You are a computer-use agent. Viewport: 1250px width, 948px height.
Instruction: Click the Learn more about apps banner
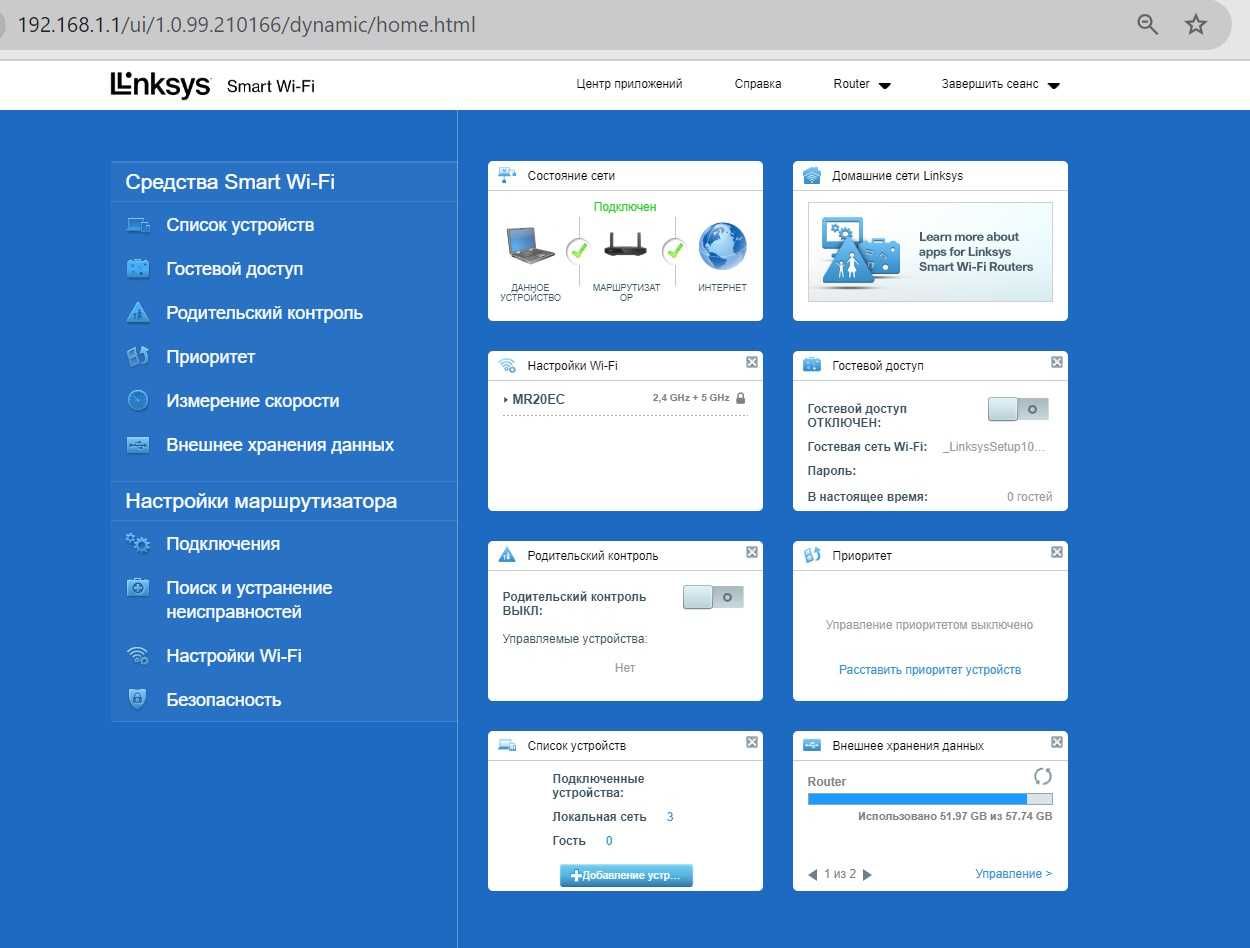[x=930, y=252]
